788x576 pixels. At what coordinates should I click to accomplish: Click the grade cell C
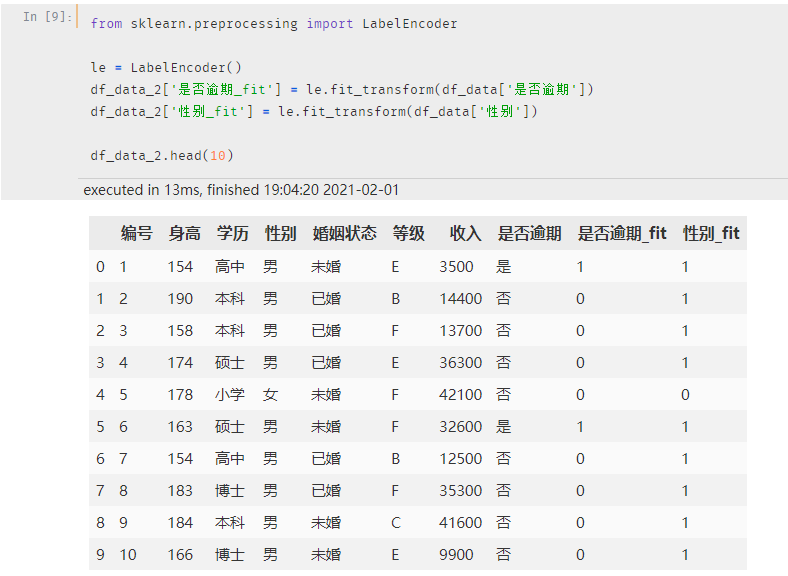tap(396, 523)
